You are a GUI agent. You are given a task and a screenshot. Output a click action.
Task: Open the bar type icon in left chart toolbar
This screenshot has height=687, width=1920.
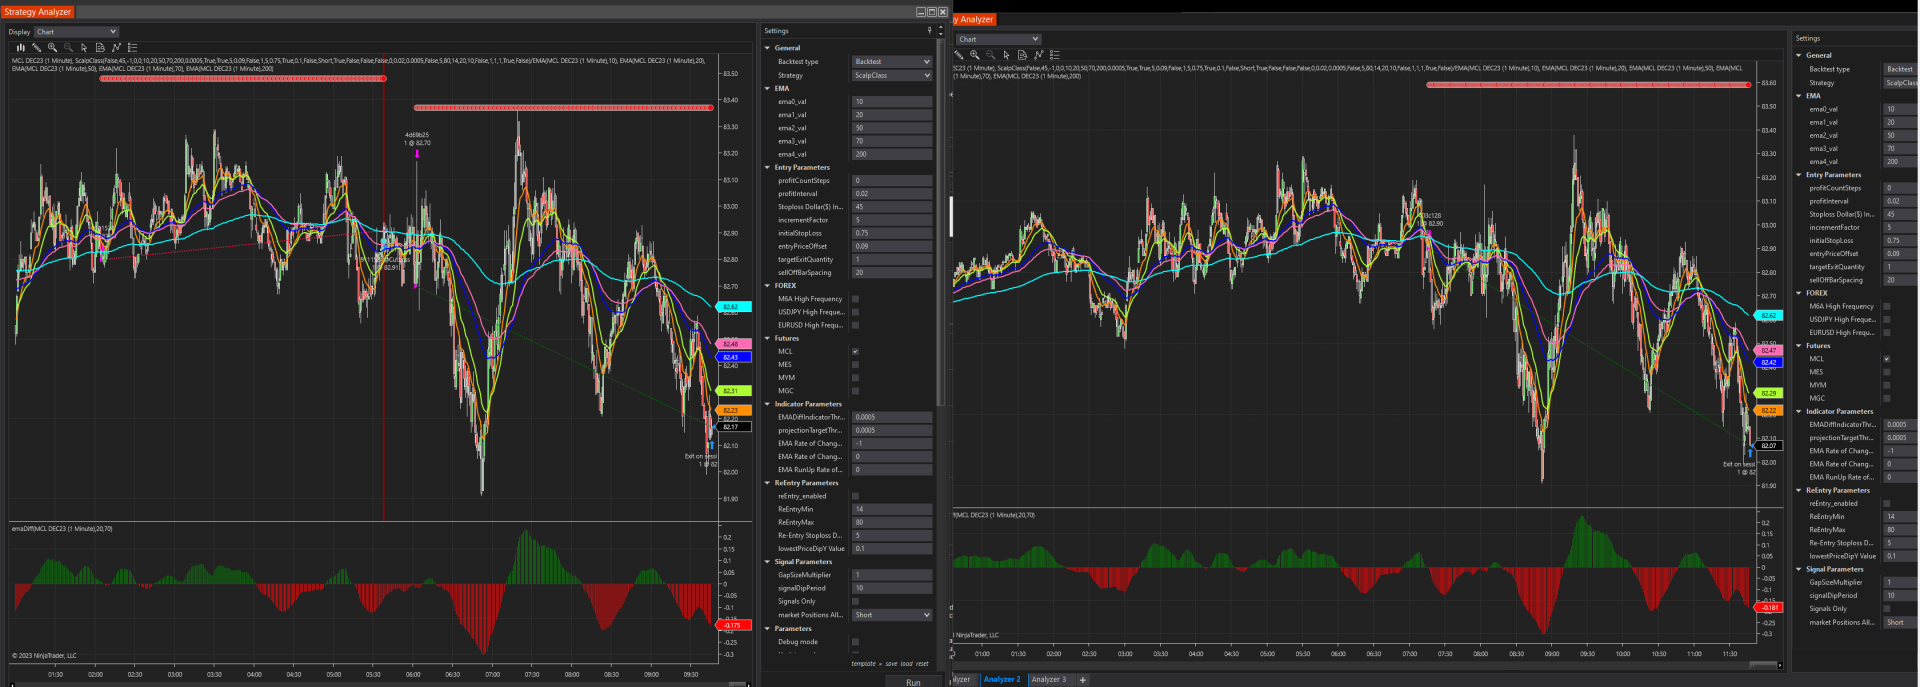click(20, 47)
